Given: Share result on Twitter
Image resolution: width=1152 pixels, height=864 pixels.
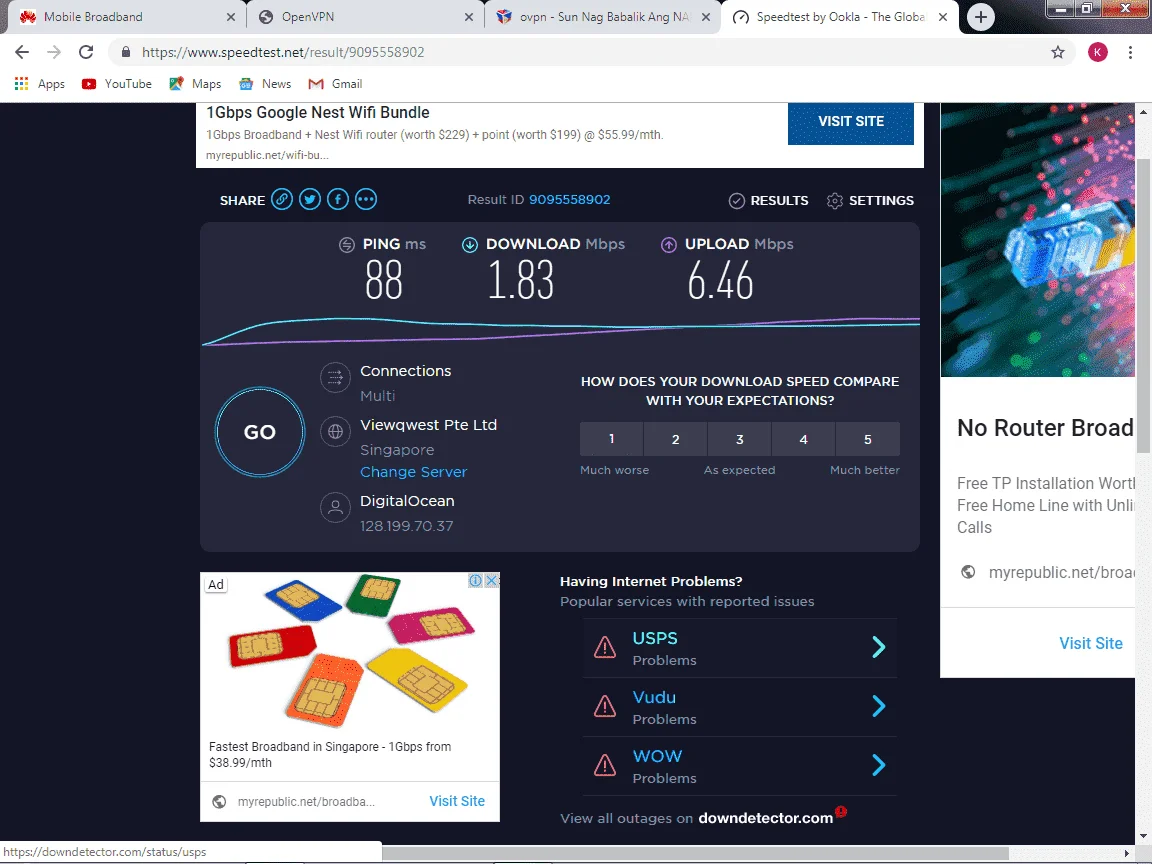Looking at the screenshot, I should click(310, 199).
